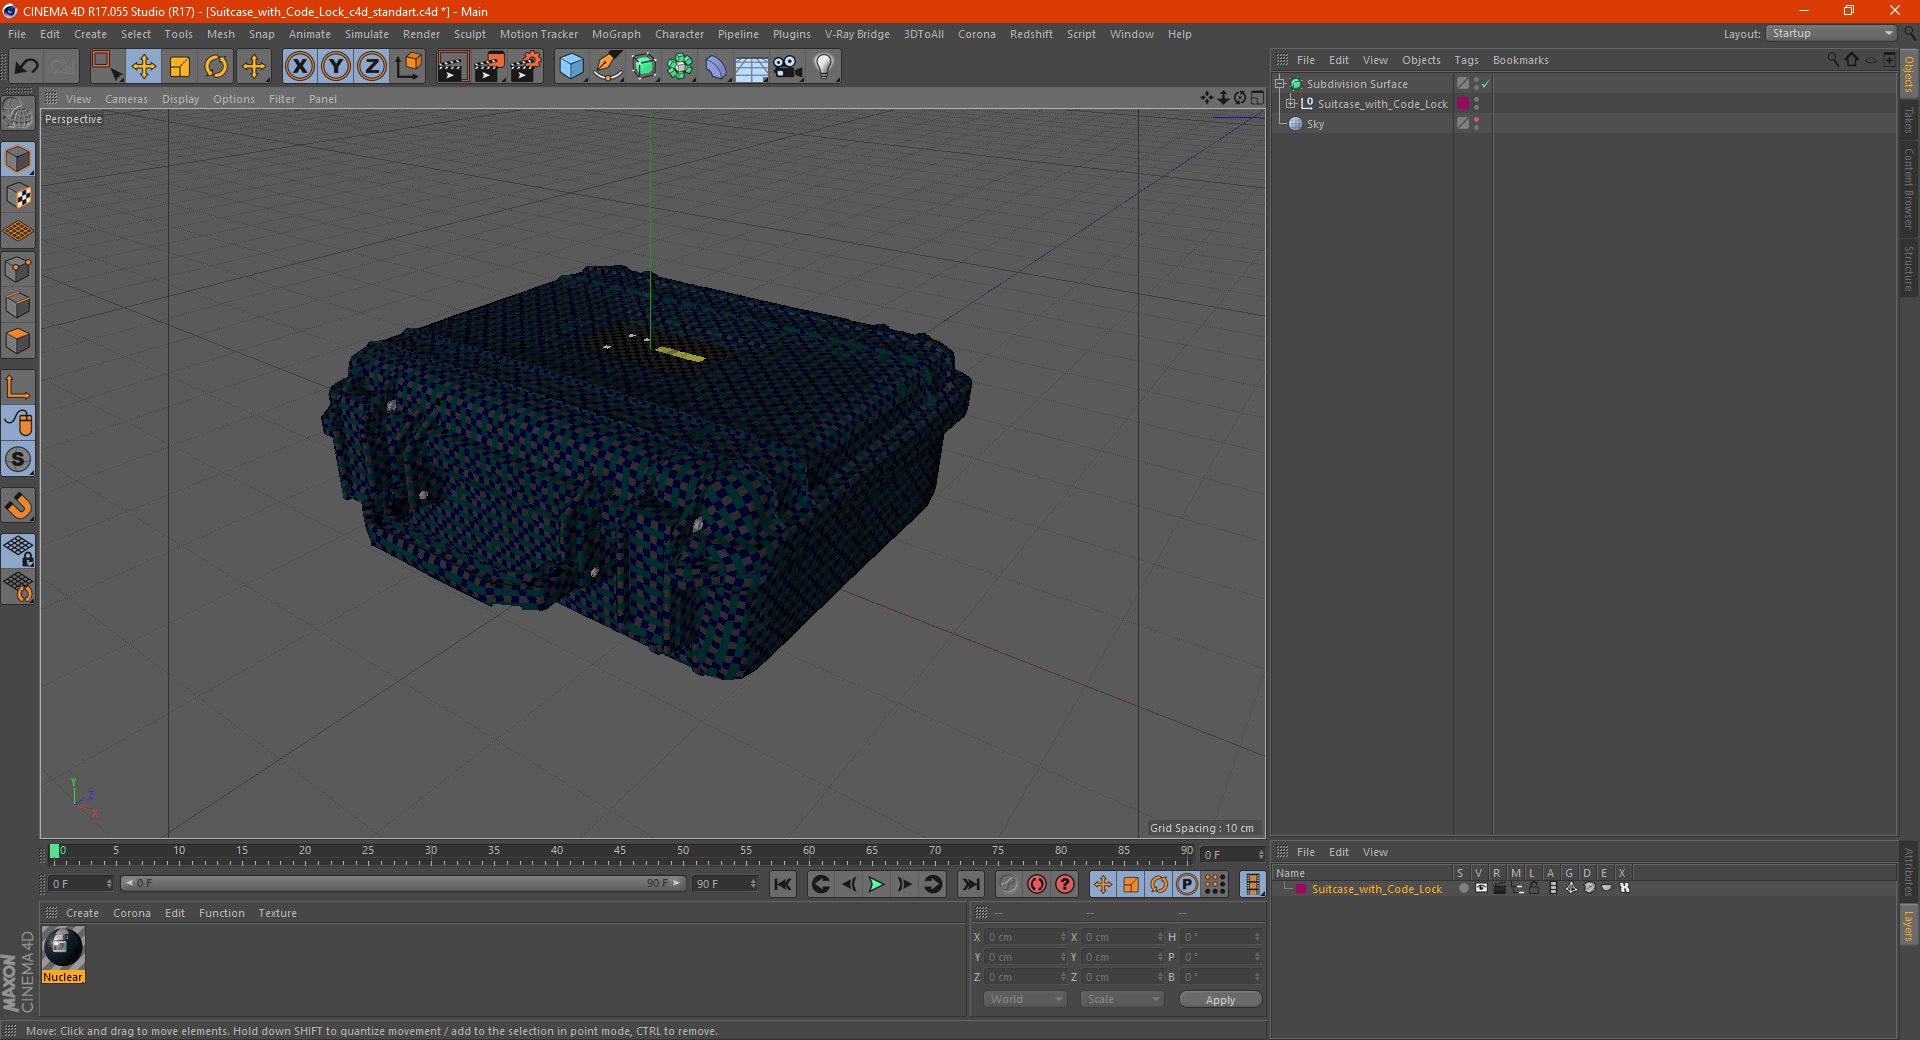Click the X position input field

tap(1024, 937)
